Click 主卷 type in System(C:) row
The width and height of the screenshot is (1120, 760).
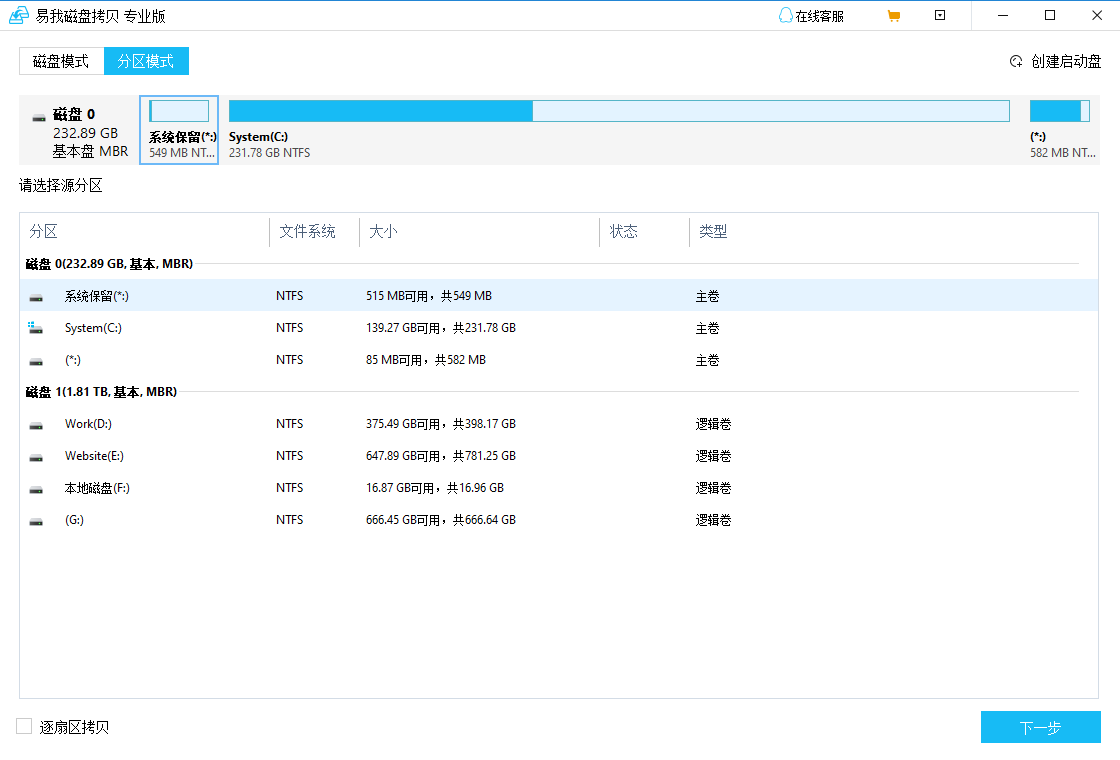click(x=707, y=329)
